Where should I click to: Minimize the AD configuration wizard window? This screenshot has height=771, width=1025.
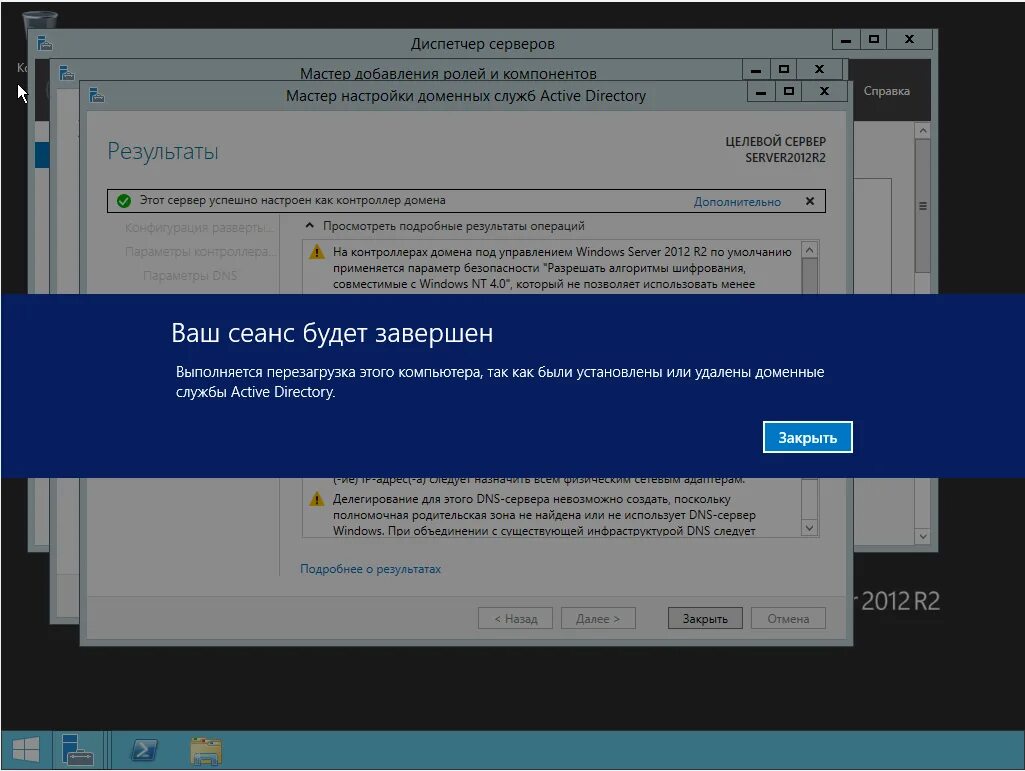coord(761,92)
